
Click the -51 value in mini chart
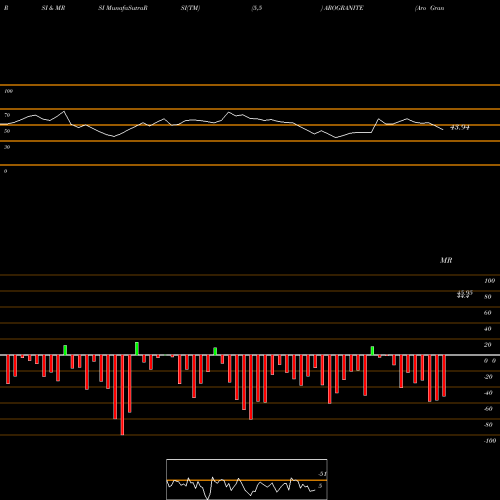tap(322, 474)
